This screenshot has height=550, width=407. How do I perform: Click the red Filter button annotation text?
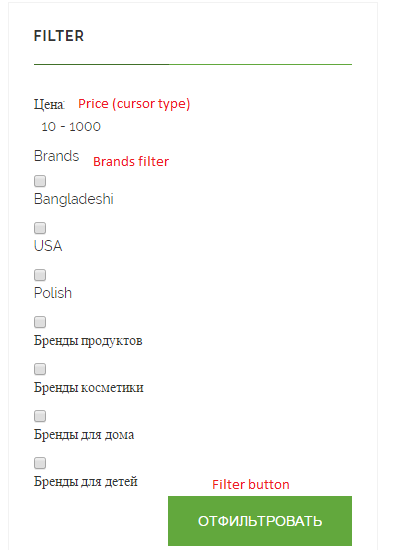point(251,484)
